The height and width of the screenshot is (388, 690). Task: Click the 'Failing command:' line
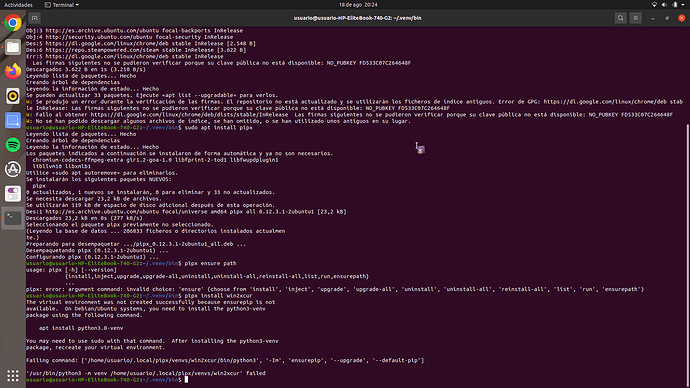[x=225, y=360]
